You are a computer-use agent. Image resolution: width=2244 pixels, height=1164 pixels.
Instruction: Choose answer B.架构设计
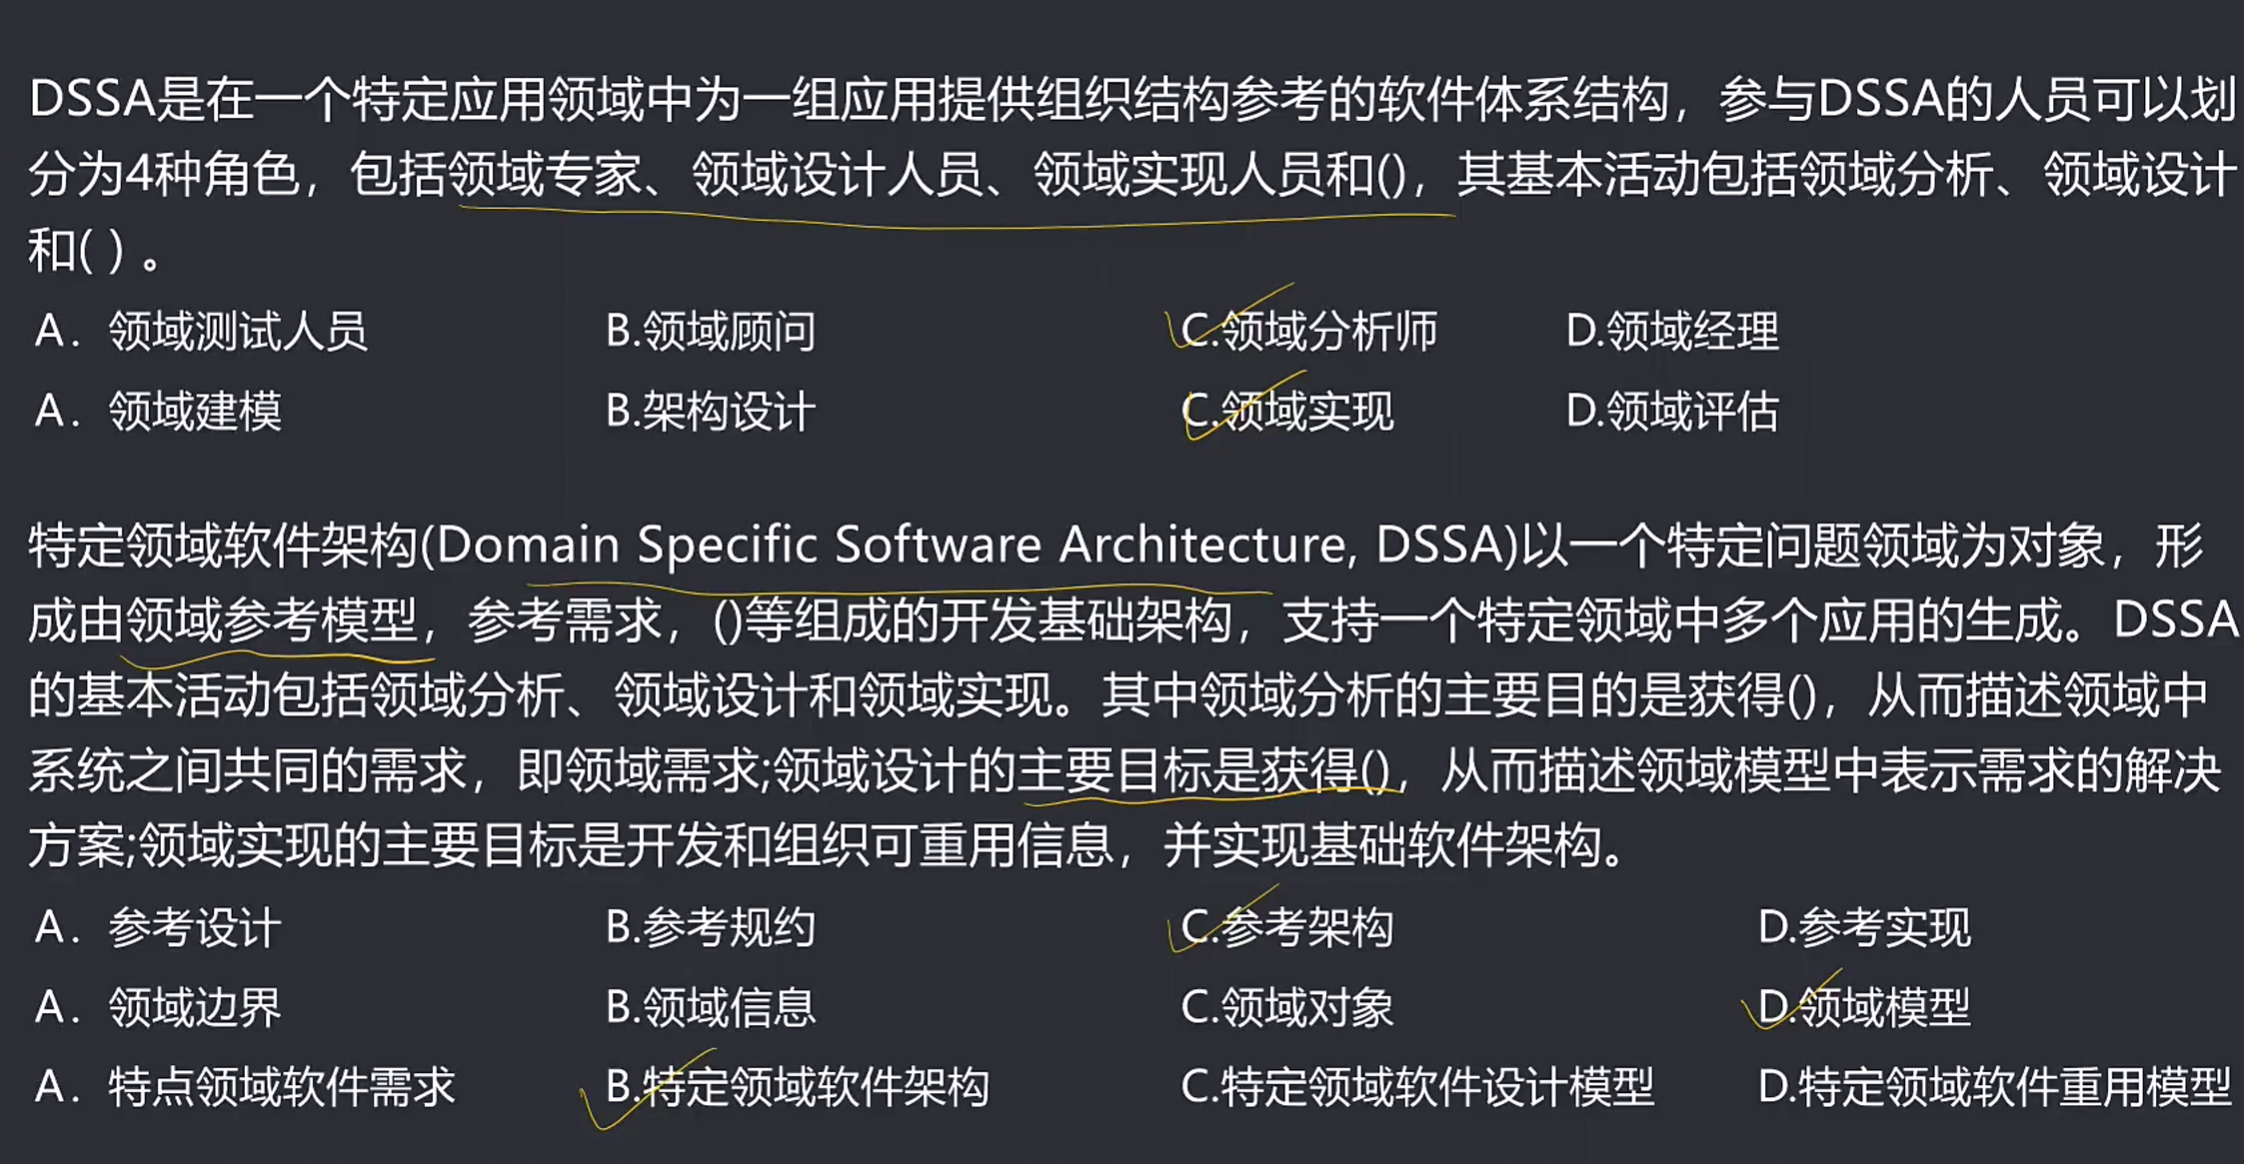(x=711, y=411)
